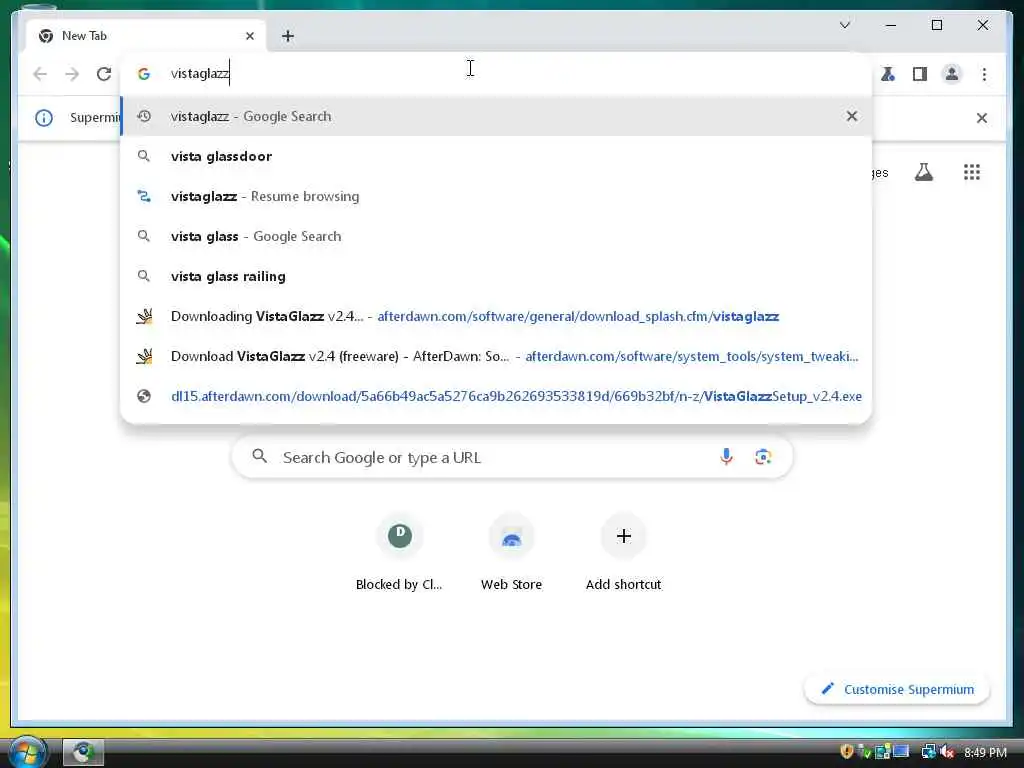Click the browser back arrow
1024x768 pixels.
40,74
